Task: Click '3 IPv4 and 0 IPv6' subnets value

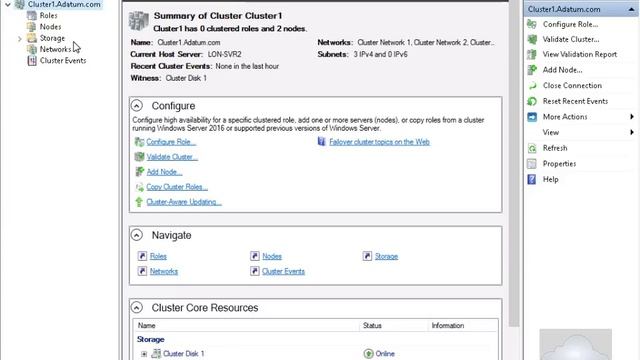Action: 380,54
